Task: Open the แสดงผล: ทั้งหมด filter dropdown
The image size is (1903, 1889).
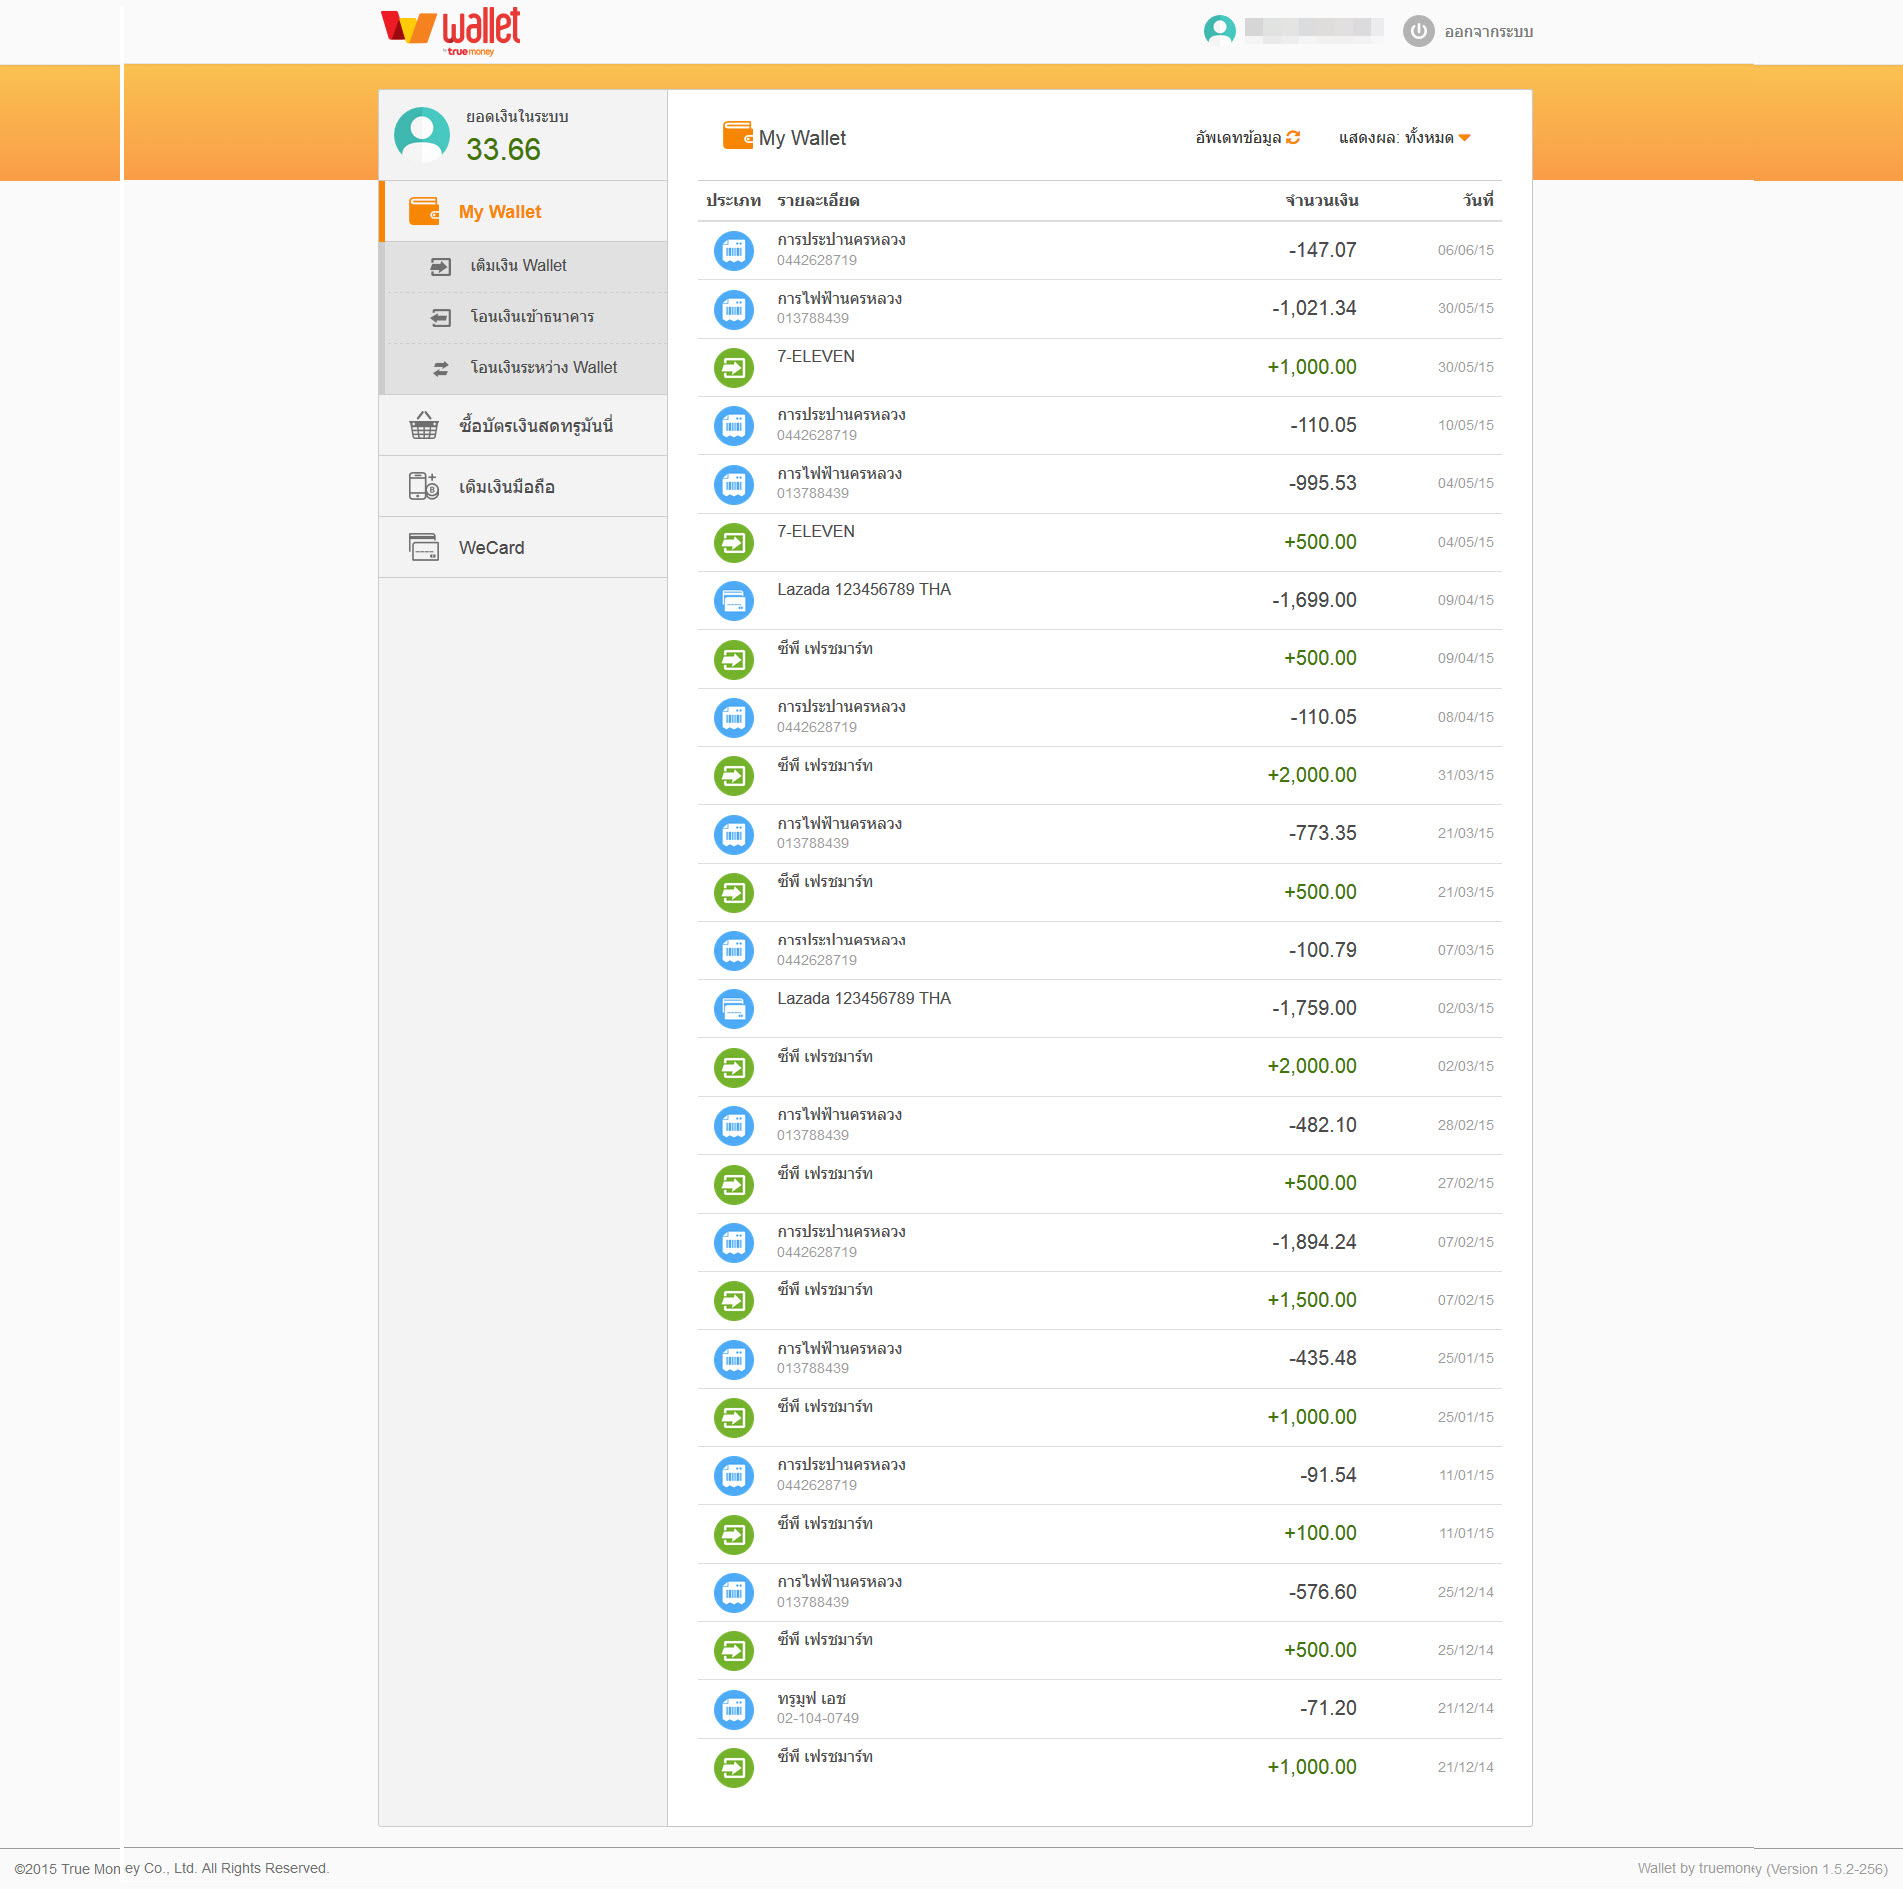Action: pyautogui.click(x=1404, y=138)
